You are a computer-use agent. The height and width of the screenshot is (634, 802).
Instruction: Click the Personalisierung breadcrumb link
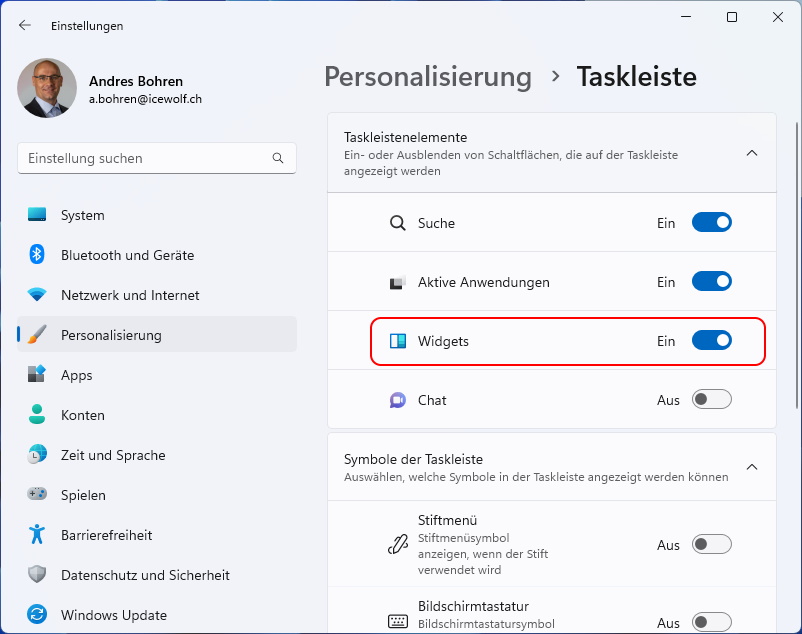(428, 77)
